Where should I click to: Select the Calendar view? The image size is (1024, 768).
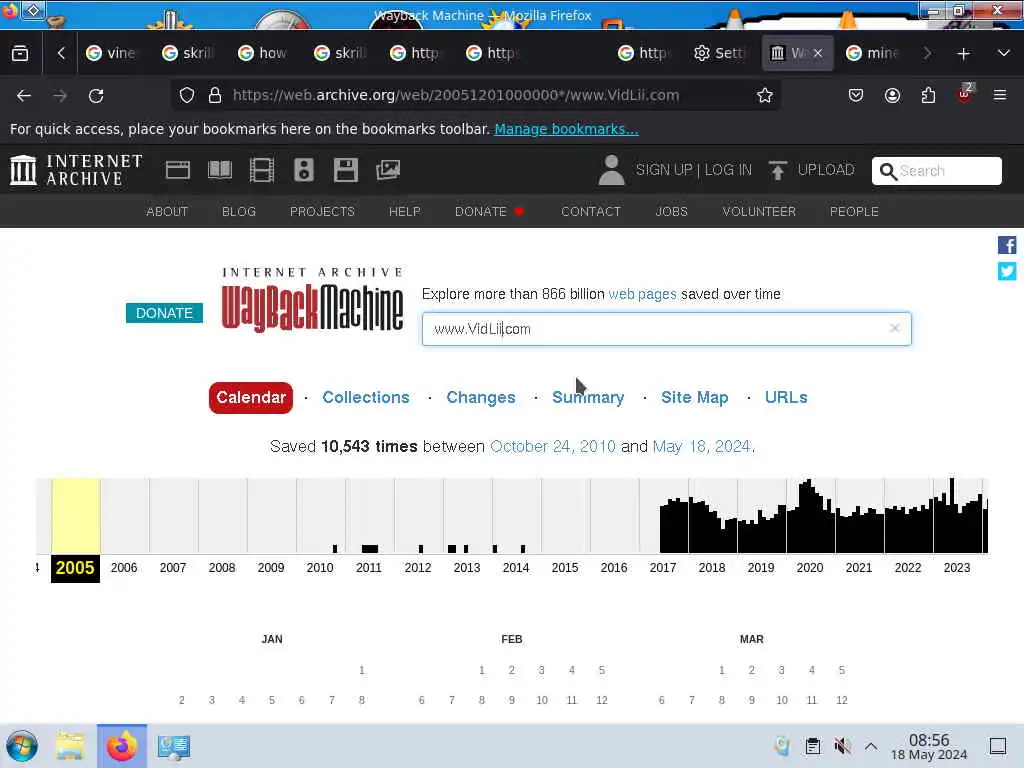251,397
